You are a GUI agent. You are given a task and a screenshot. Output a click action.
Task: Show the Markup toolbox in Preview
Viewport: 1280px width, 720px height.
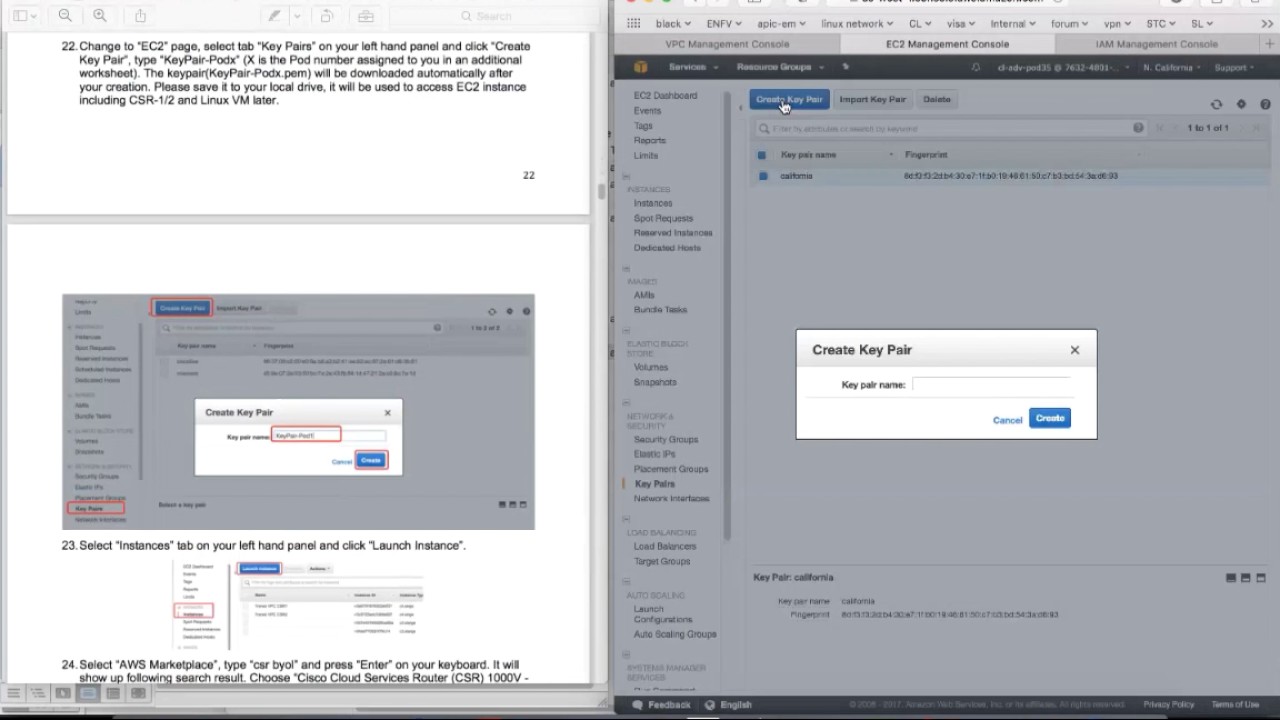click(x=366, y=16)
